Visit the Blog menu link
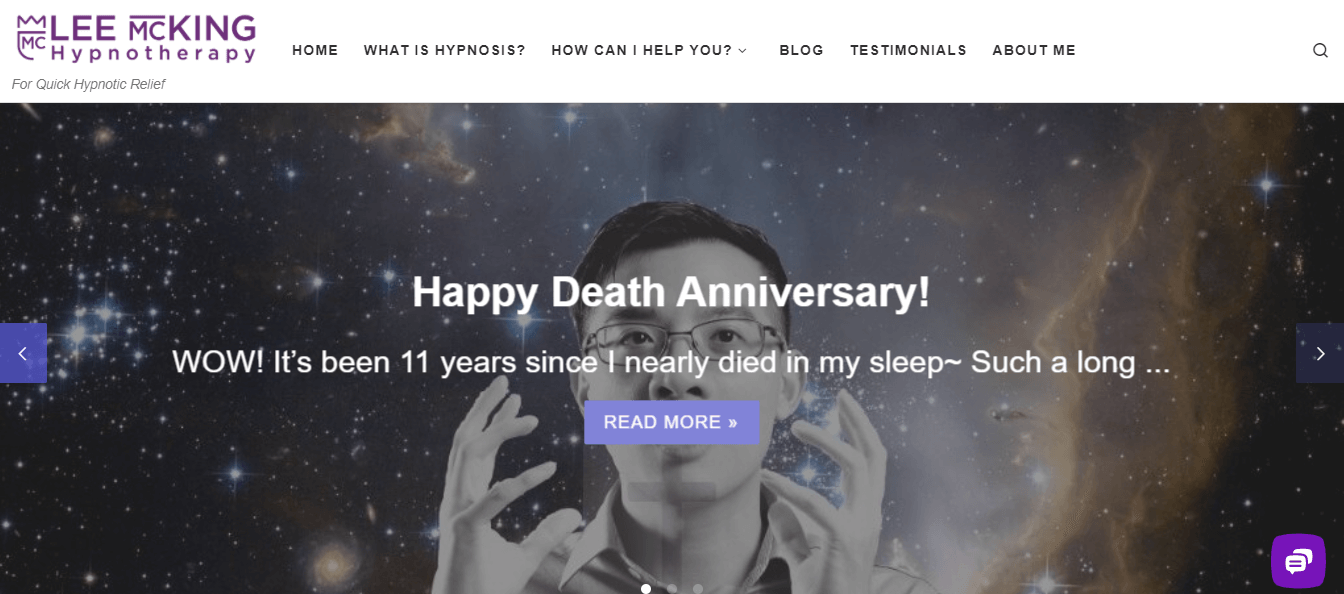 (x=801, y=50)
